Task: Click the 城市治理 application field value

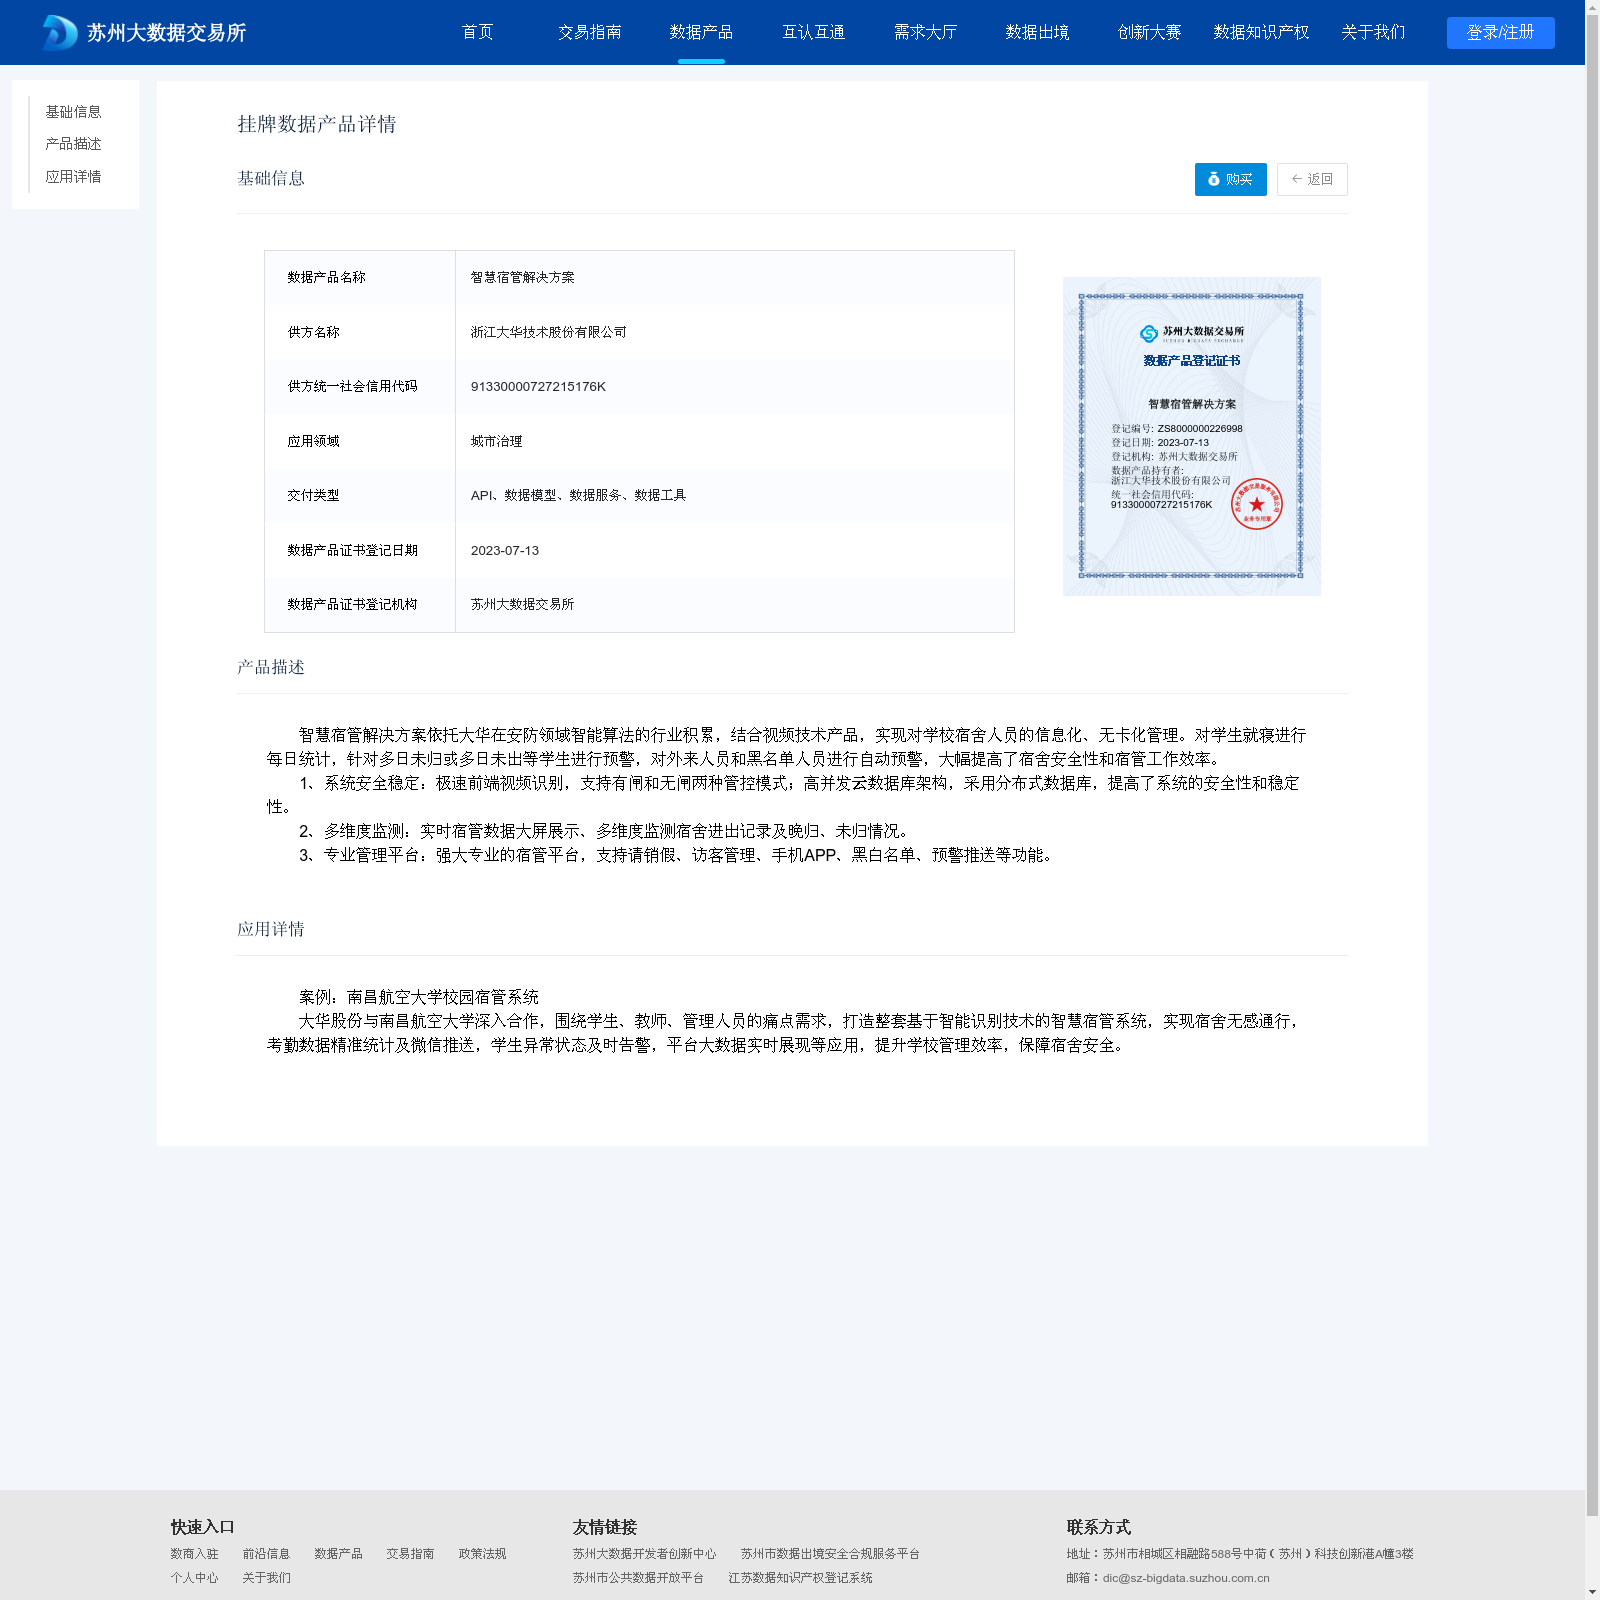Action: (x=496, y=441)
